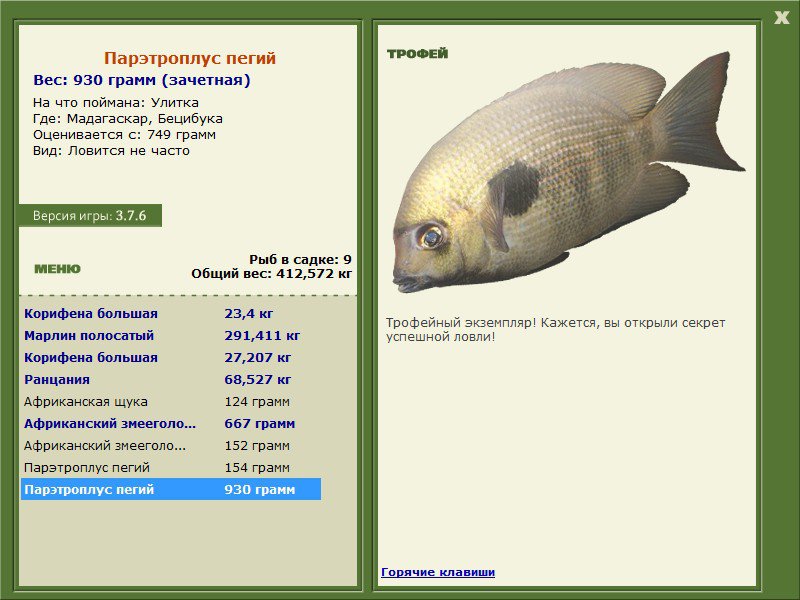The image size is (800, 600).
Task: Open the МЕНЮ button
Action: [x=57, y=269]
